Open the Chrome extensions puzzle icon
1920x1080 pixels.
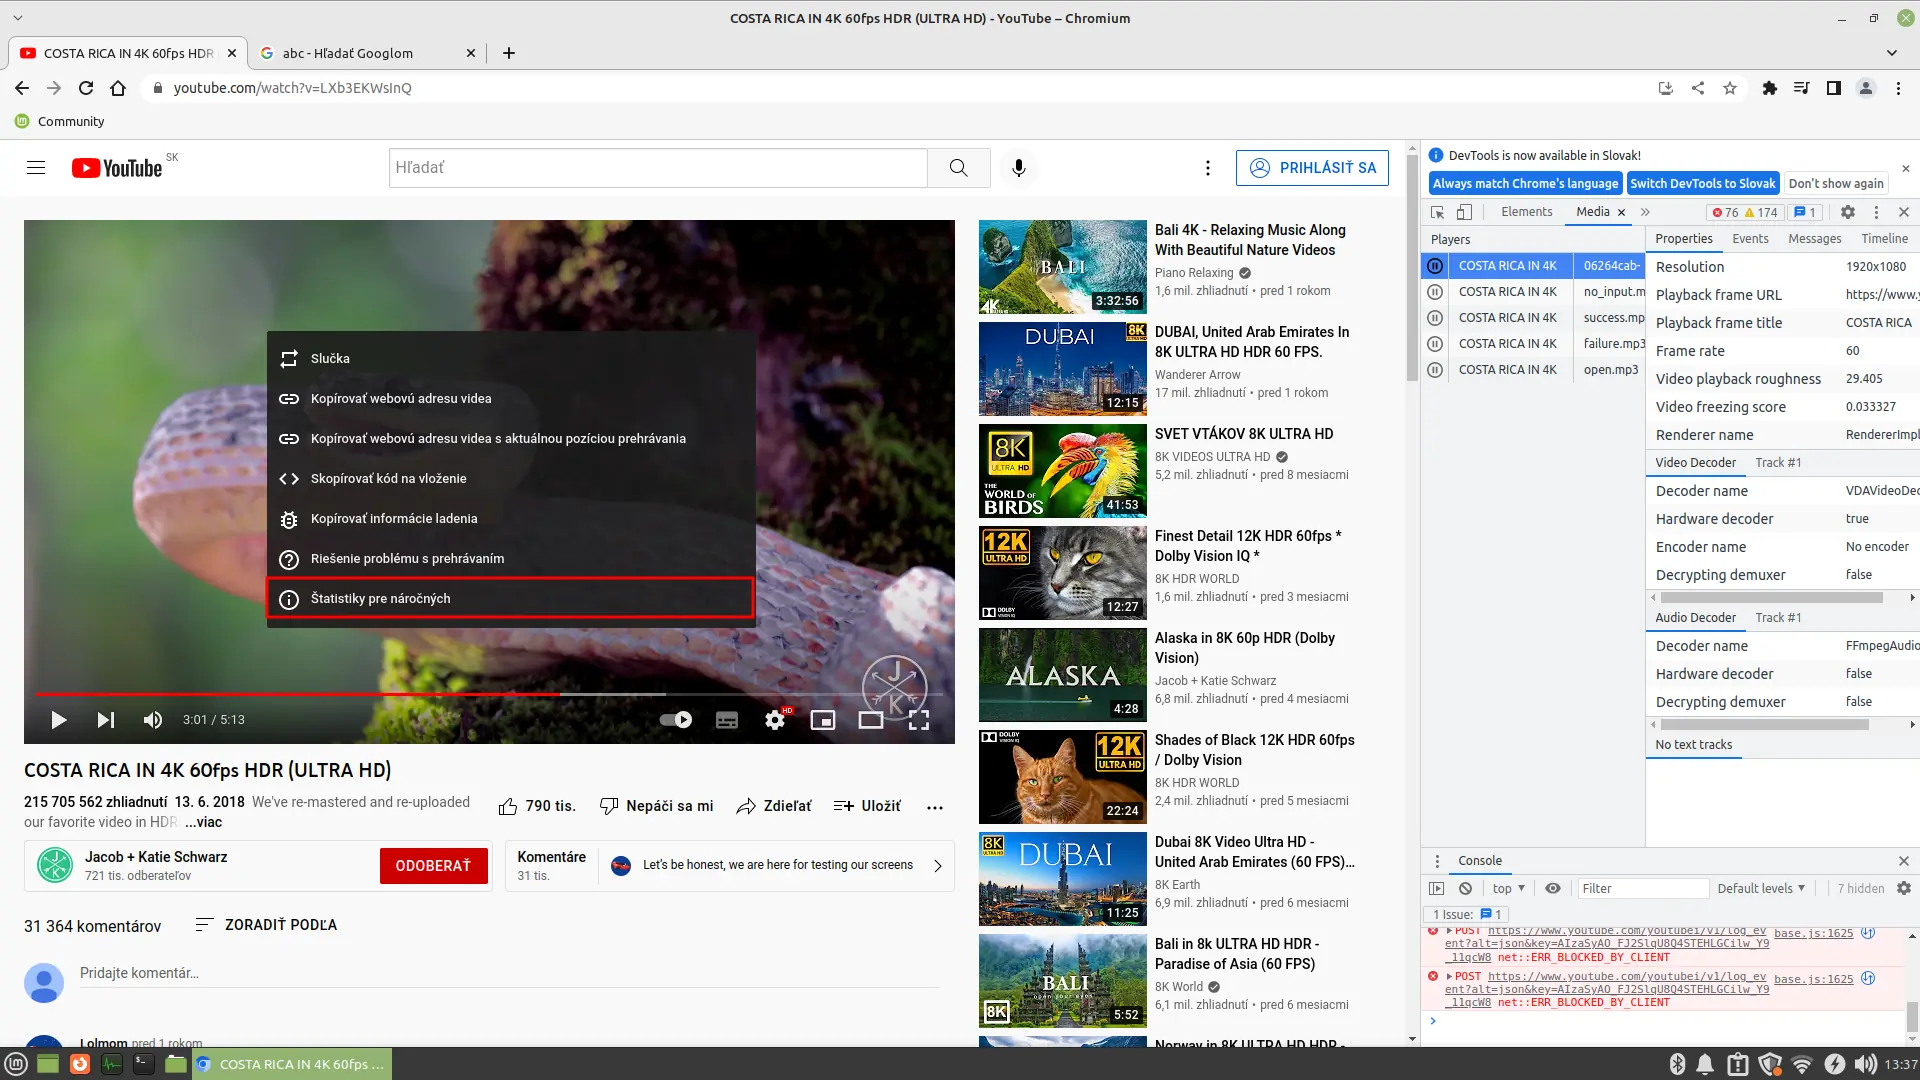coord(1769,88)
